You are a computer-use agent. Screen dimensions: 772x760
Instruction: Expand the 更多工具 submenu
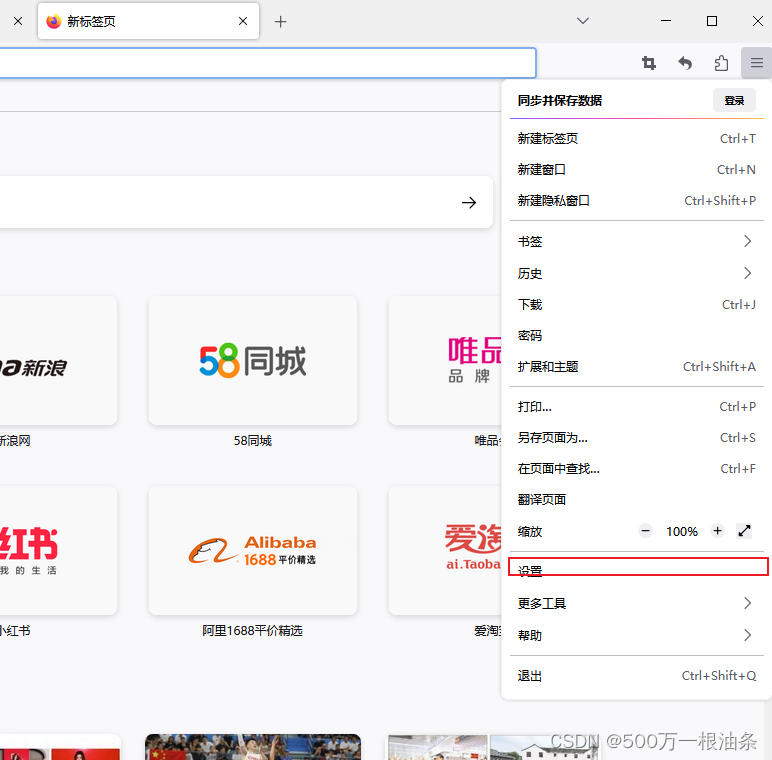637,603
